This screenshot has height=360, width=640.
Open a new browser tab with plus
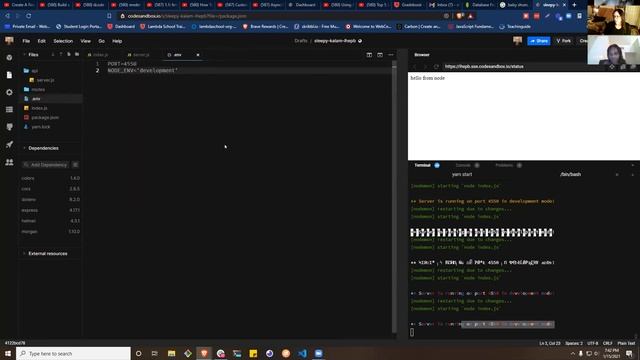(x=574, y=5)
